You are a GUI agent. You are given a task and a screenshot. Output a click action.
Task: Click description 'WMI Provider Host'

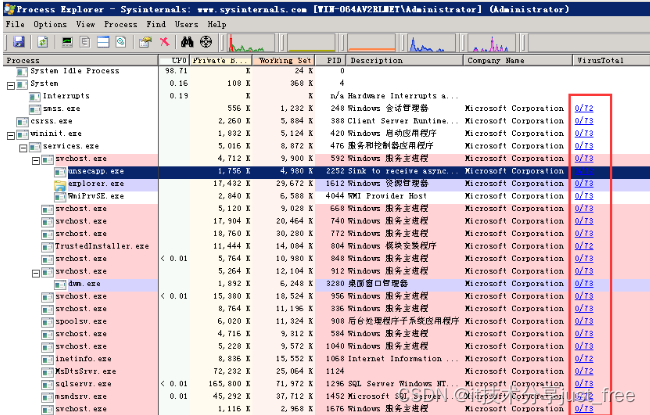coord(387,196)
